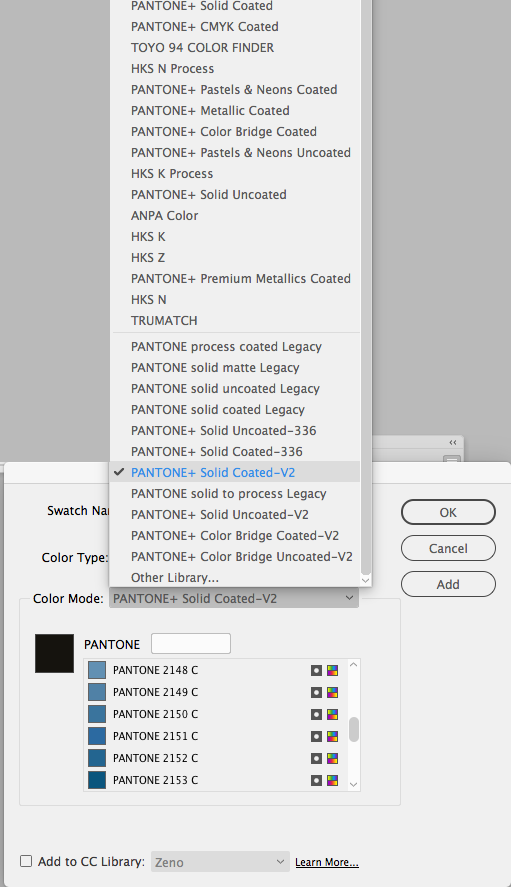Image resolution: width=511 pixels, height=887 pixels.
Task: Click spot color icon for PANTONE 2151 C
Action: click(x=316, y=737)
